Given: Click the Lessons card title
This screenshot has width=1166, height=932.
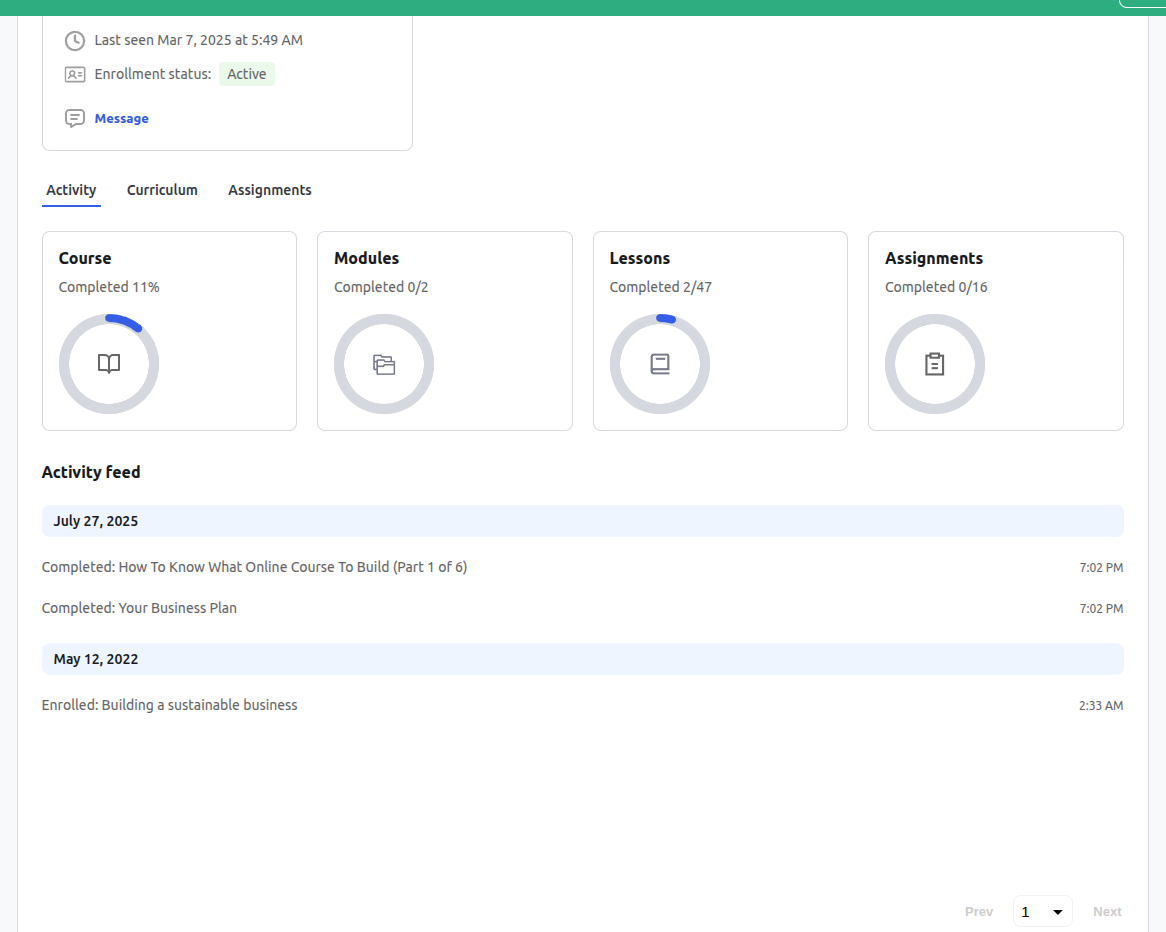Looking at the screenshot, I should click(640, 258).
